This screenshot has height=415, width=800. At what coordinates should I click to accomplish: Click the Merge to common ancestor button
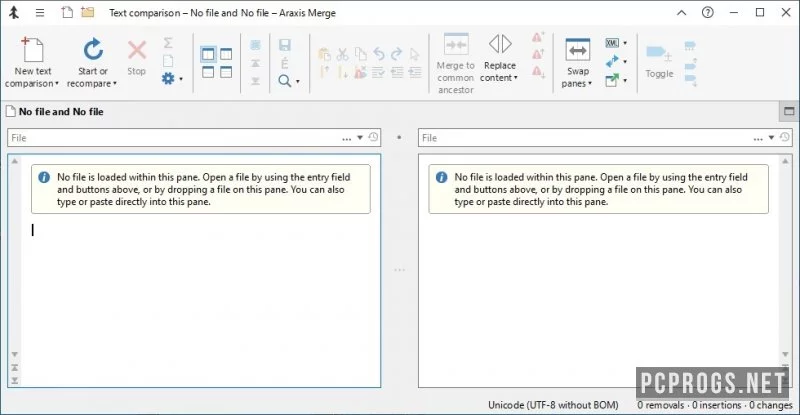456,64
